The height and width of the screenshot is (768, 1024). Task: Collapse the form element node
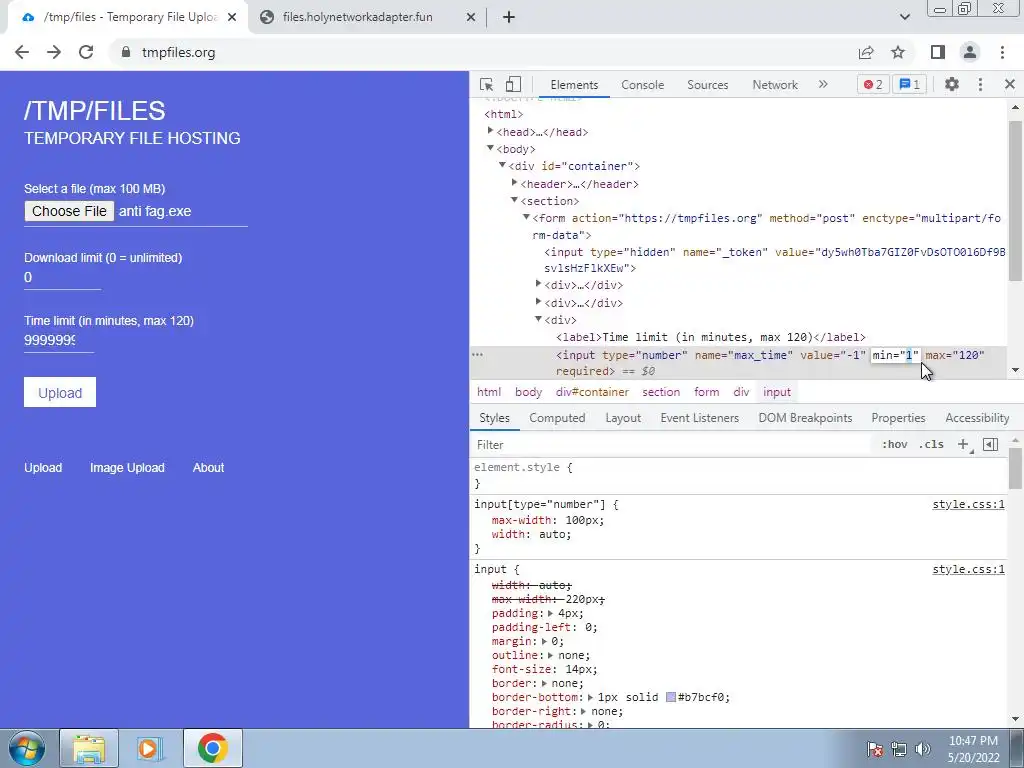coord(526,217)
